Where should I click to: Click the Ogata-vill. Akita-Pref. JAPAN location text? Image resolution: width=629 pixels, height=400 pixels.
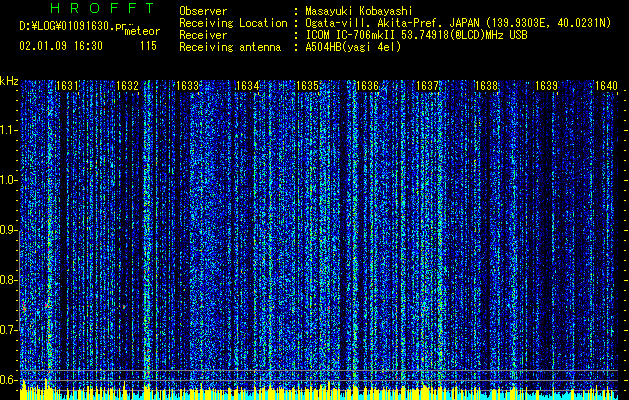[x=458, y=23]
